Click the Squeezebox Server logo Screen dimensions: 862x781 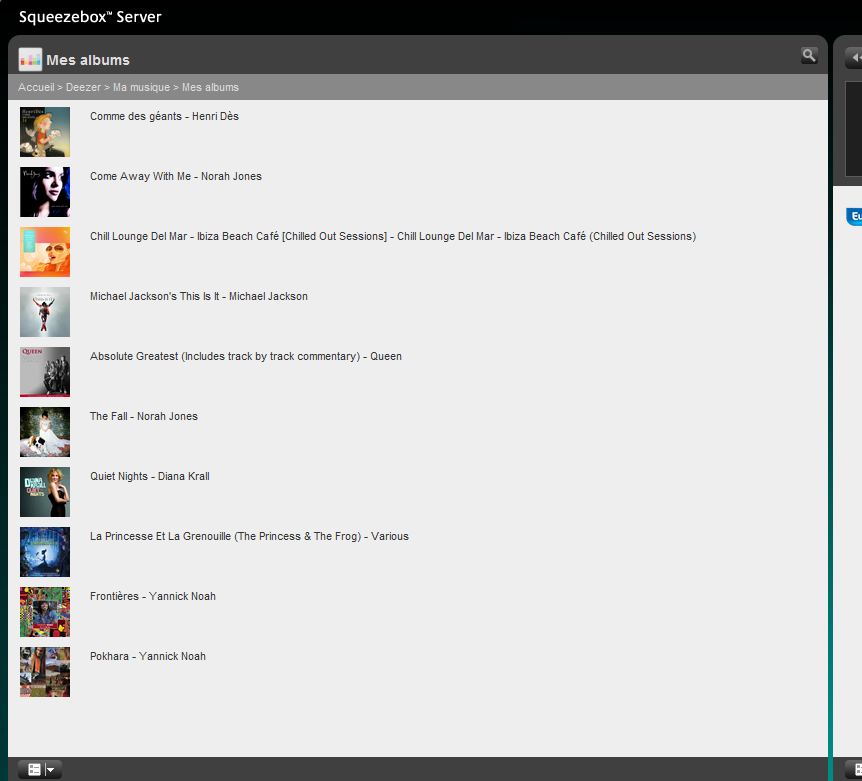tap(90, 17)
